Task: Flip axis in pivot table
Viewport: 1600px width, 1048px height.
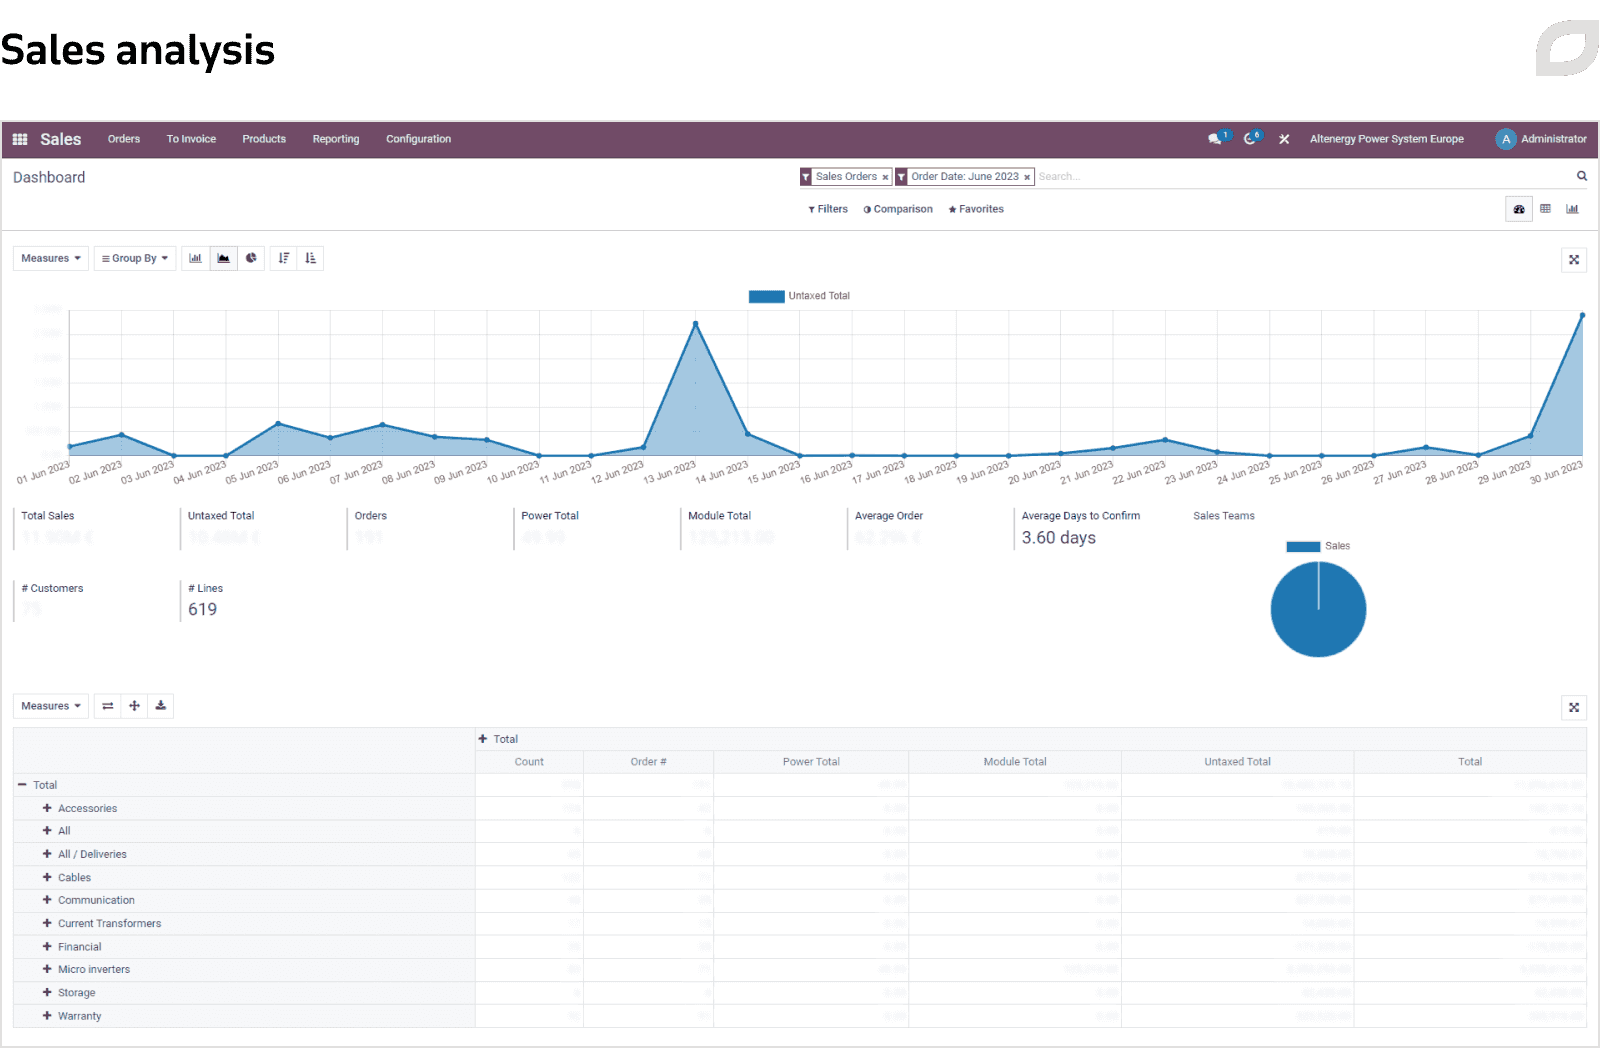Action: pyautogui.click(x=108, y=706)
